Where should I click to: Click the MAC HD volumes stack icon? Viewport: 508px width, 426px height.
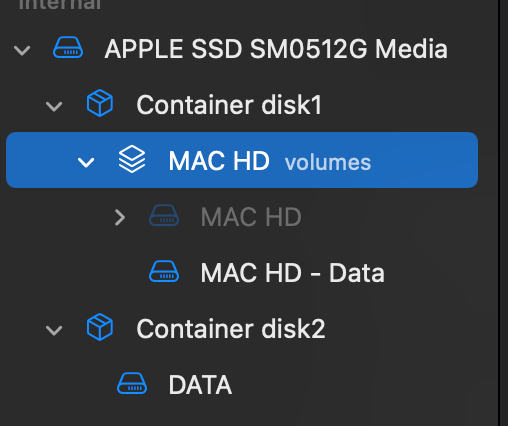132,159
